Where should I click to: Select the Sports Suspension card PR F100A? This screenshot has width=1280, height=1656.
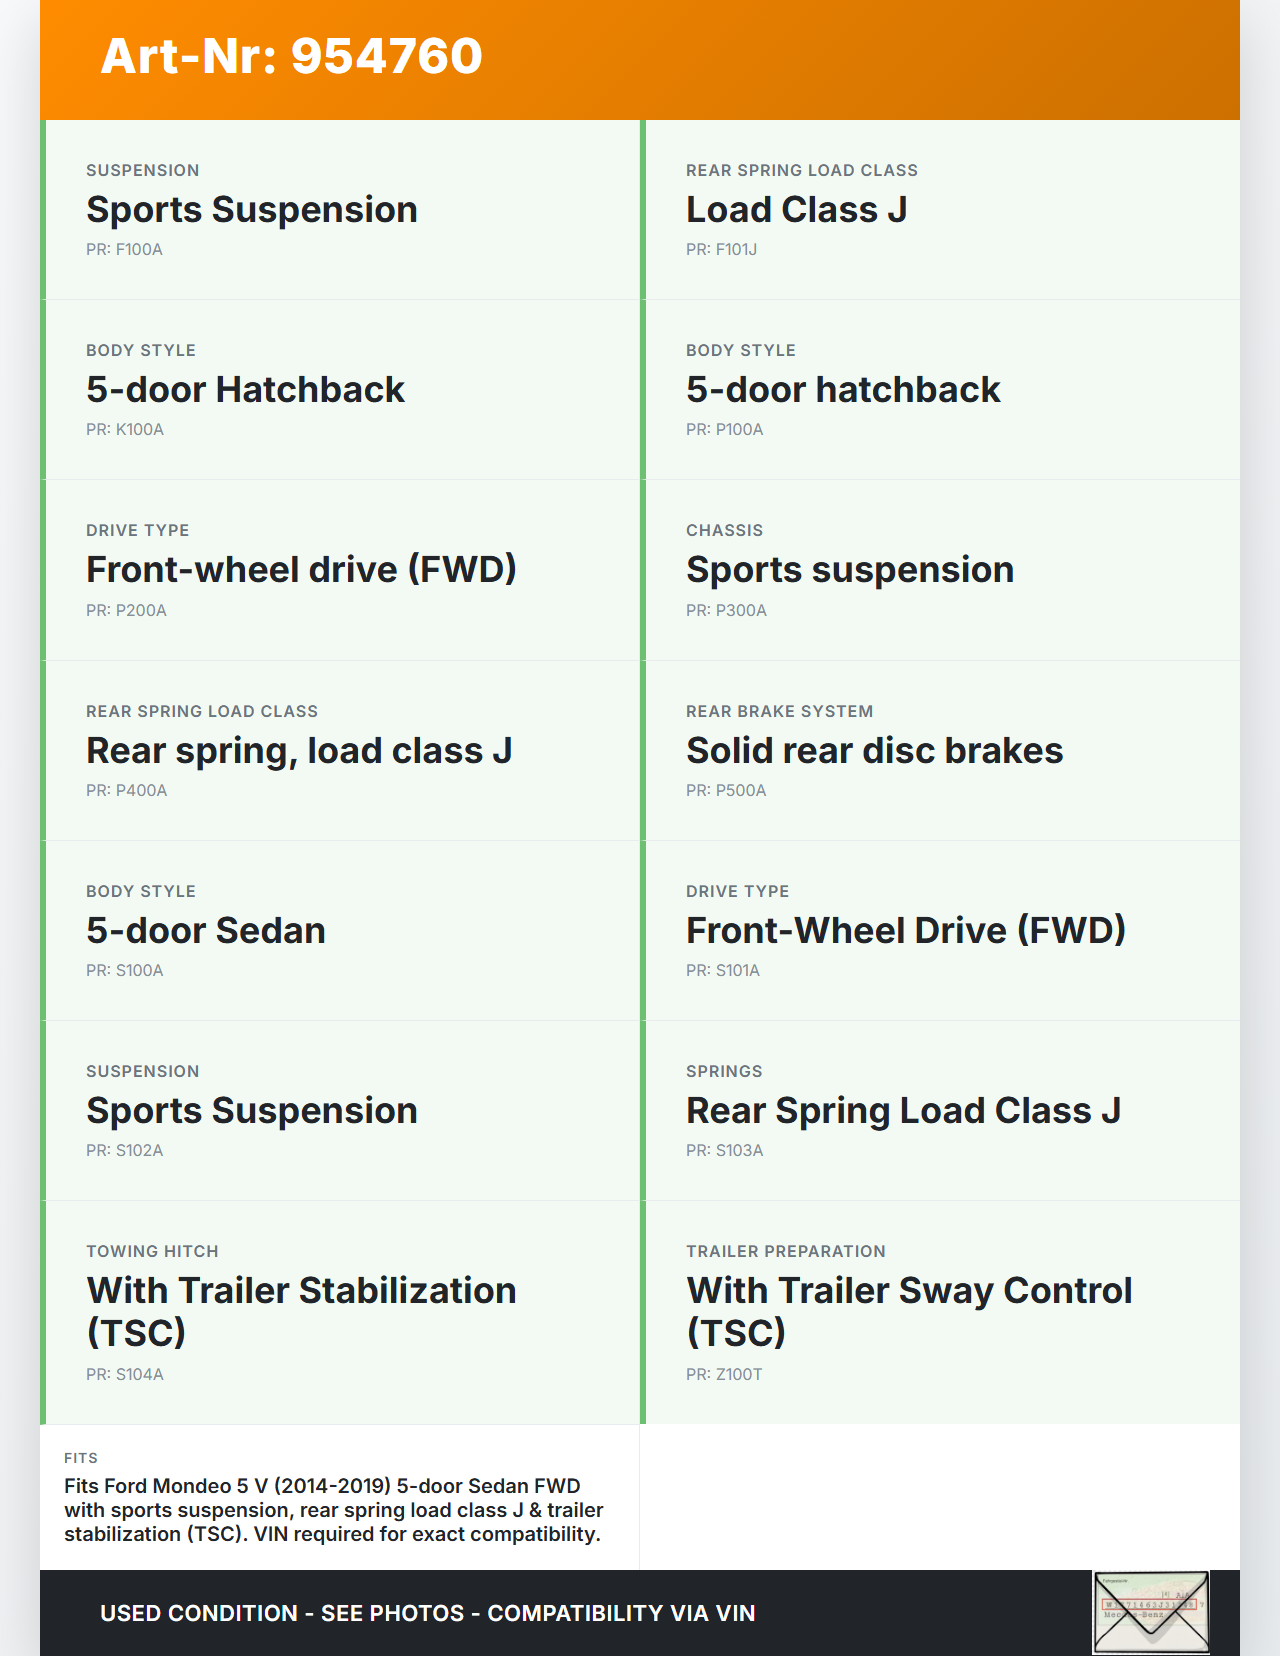click(340, 210)
